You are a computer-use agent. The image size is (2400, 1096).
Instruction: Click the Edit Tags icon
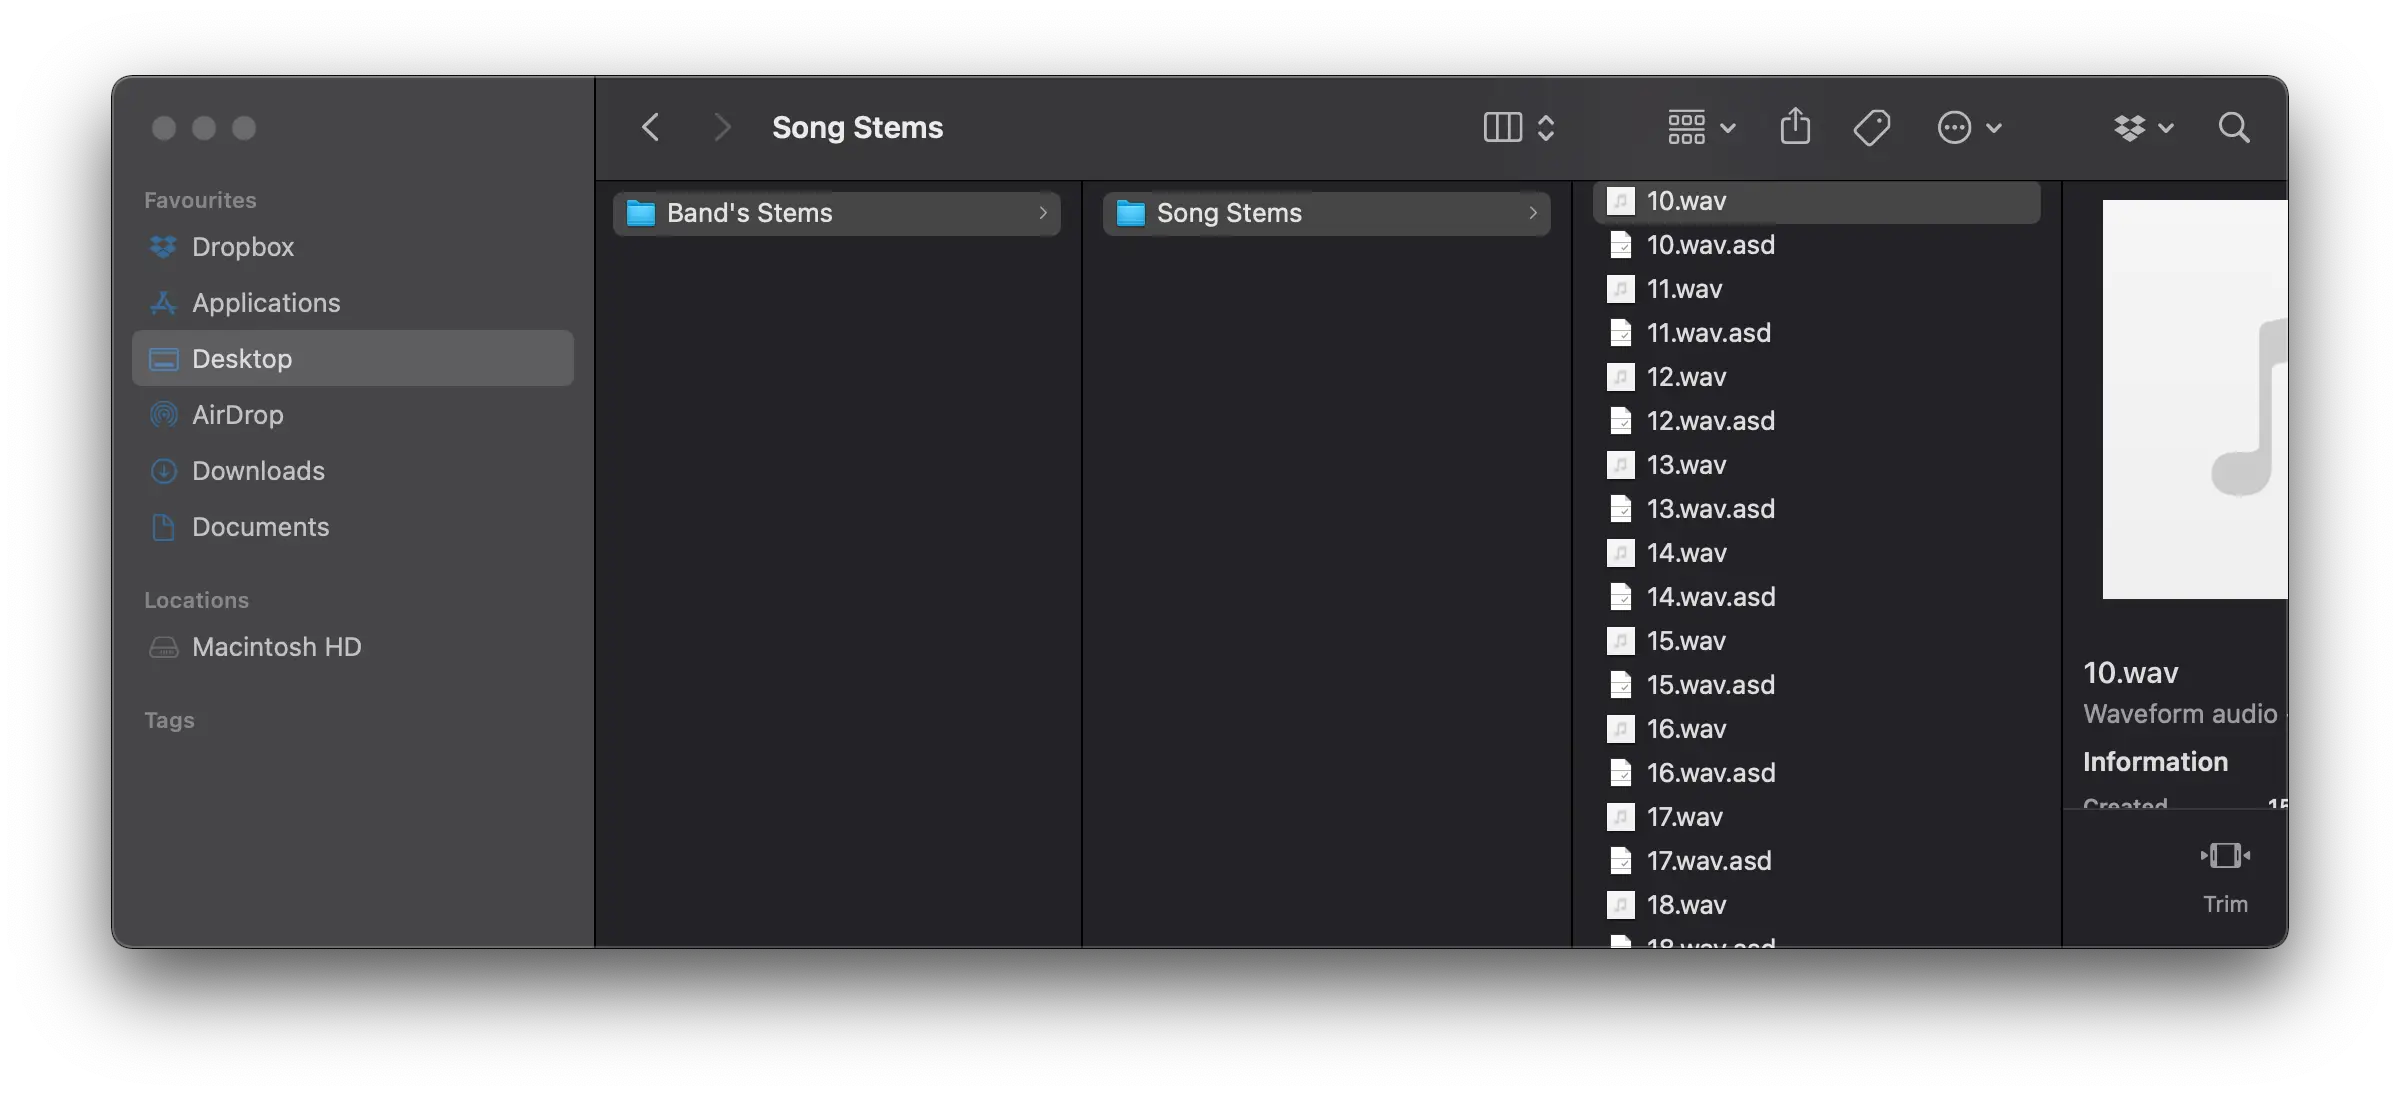click(x=1871, y=128)
